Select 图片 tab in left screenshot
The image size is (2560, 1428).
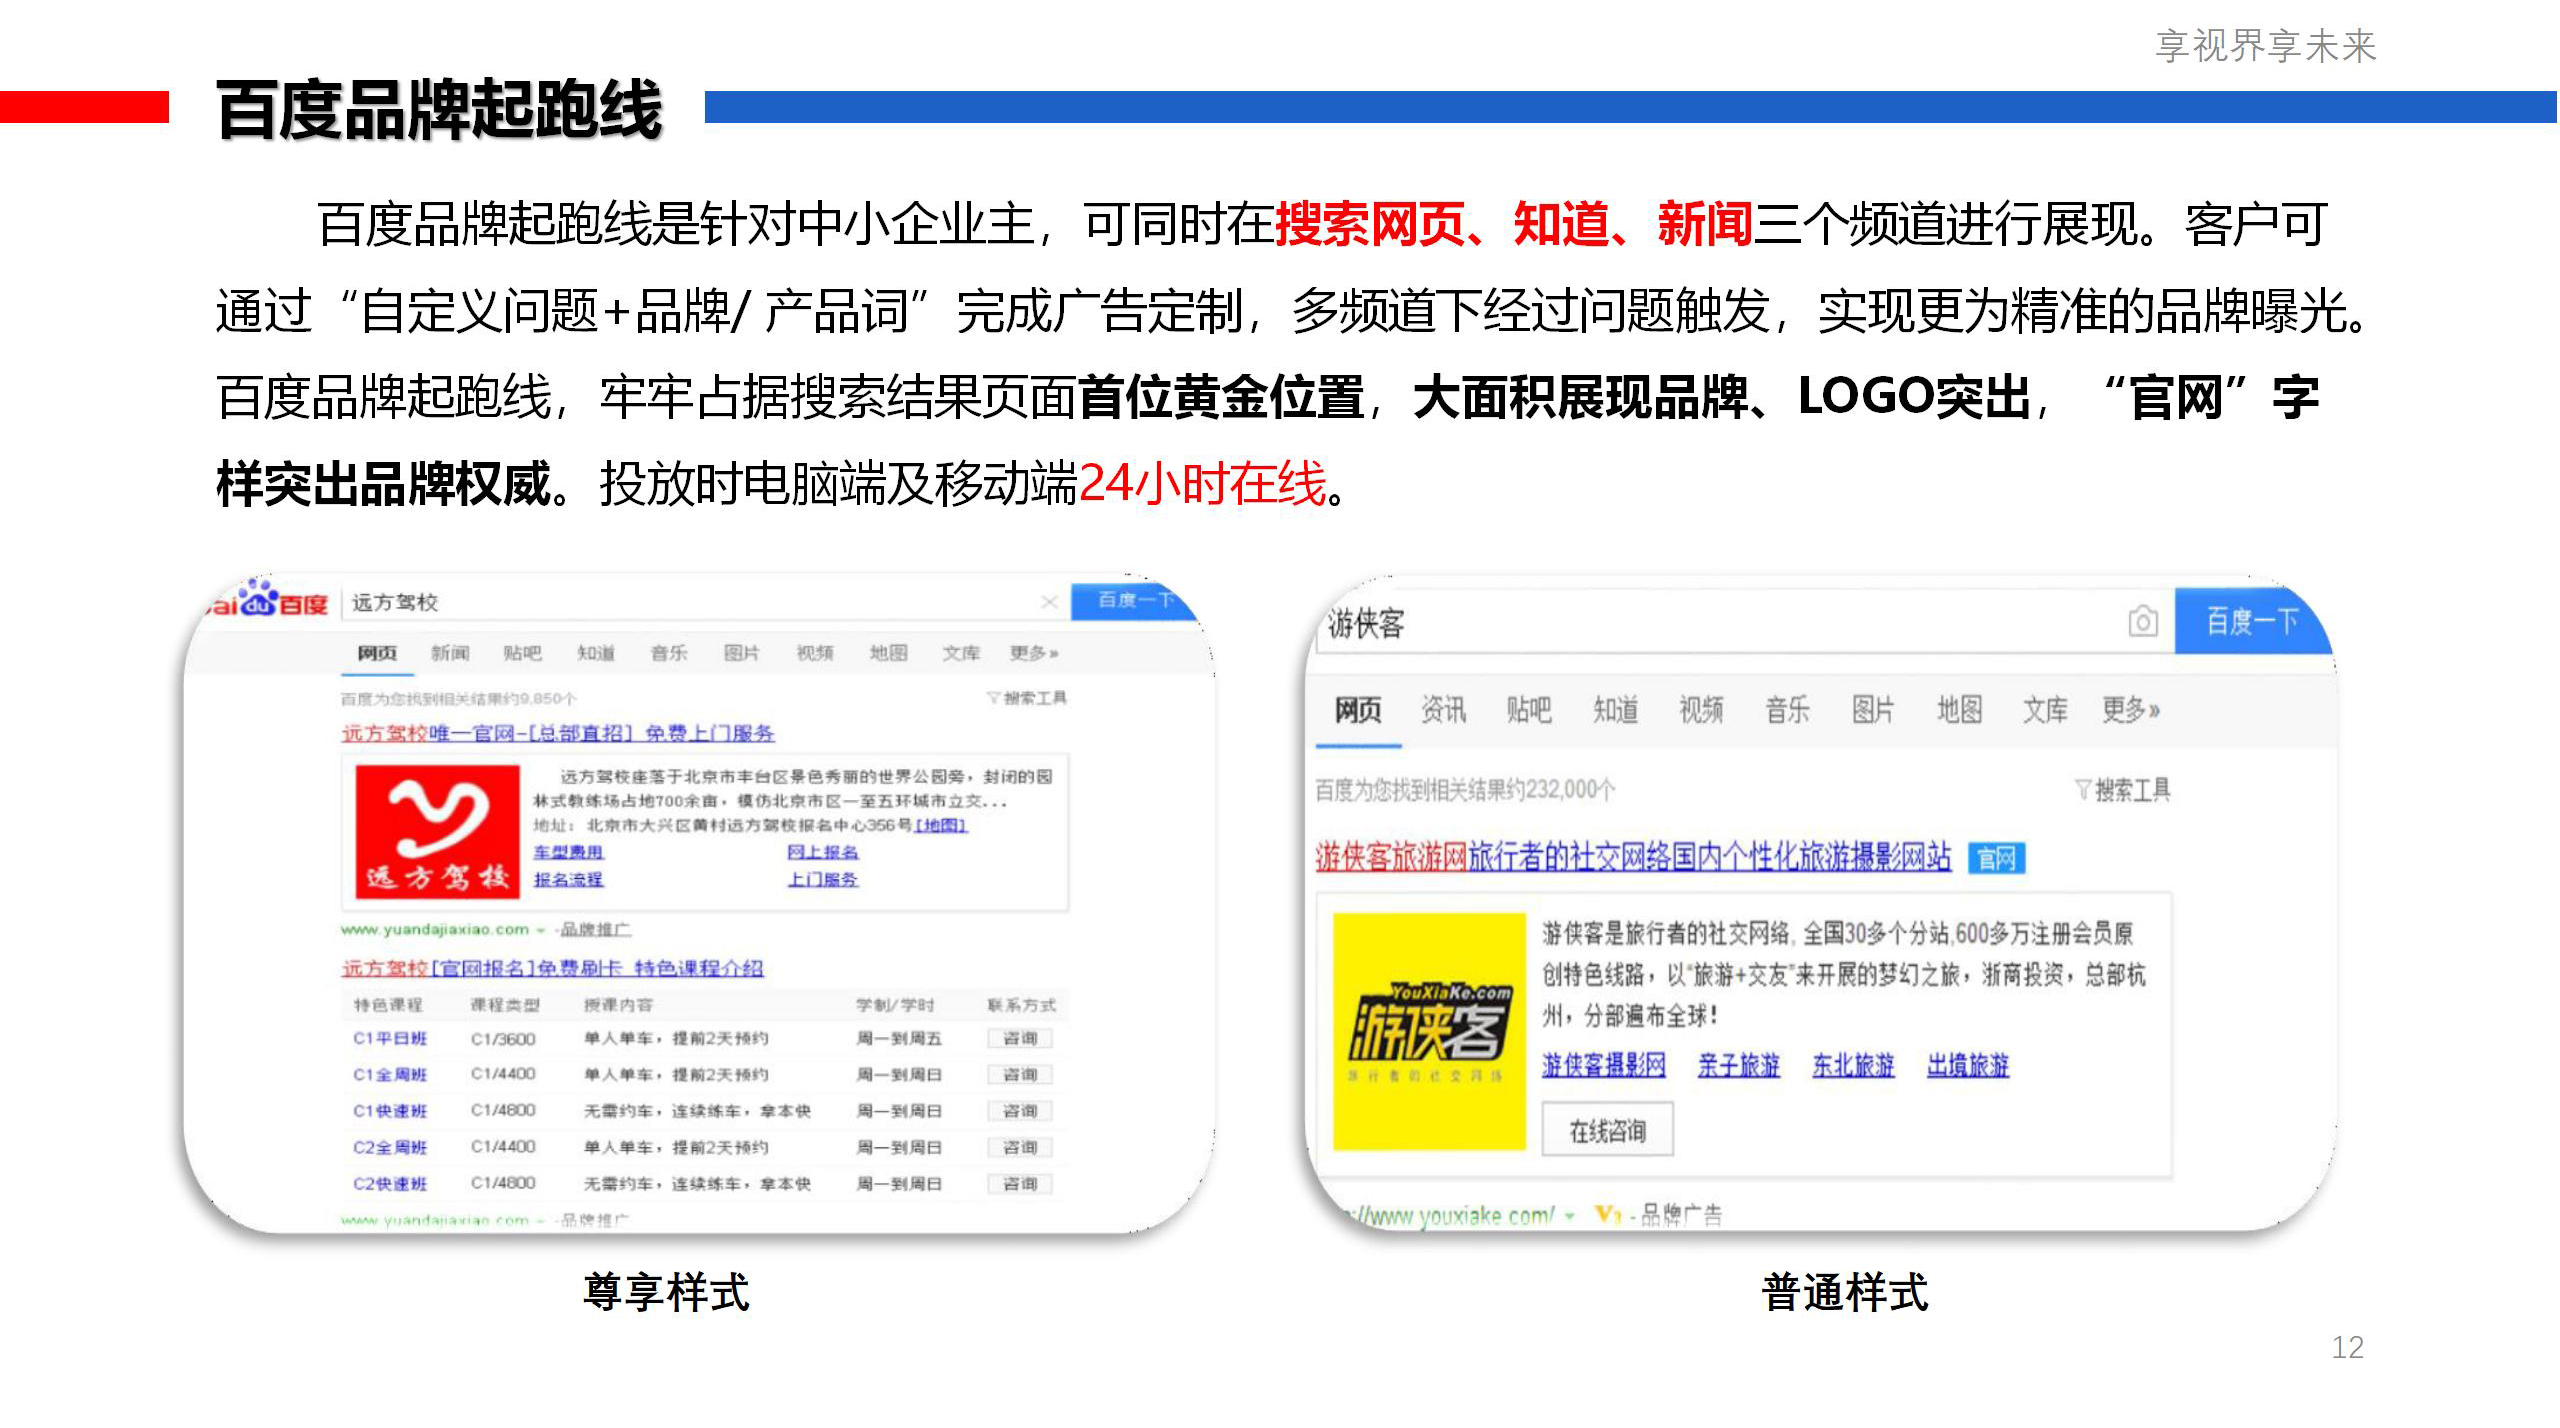click(x=742, y=653)
